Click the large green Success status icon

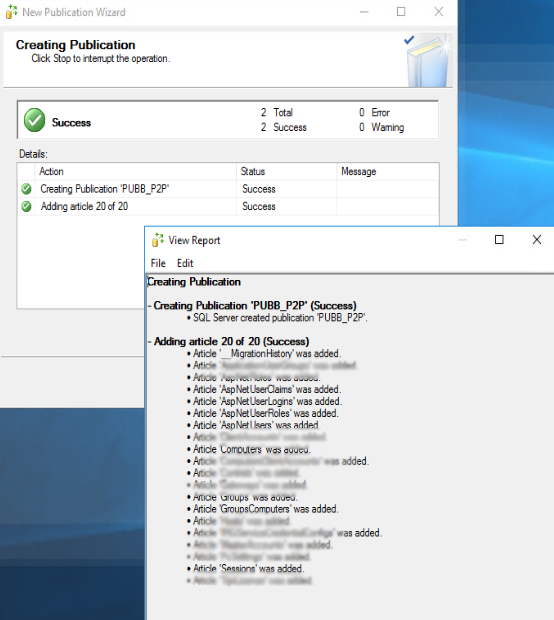tap(34, 120)
